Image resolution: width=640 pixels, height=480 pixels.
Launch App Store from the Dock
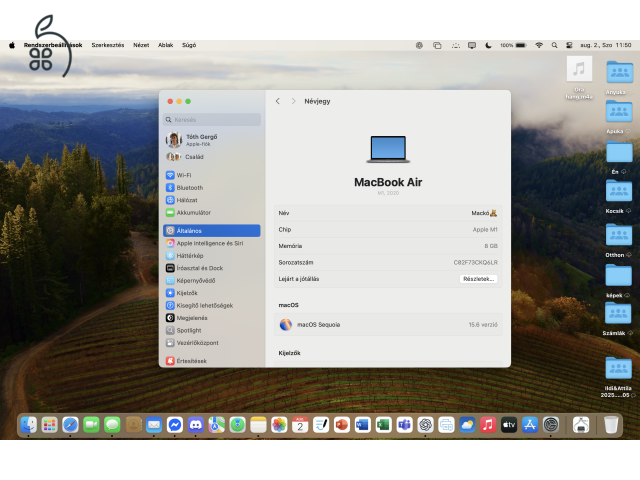click(530, 425)
